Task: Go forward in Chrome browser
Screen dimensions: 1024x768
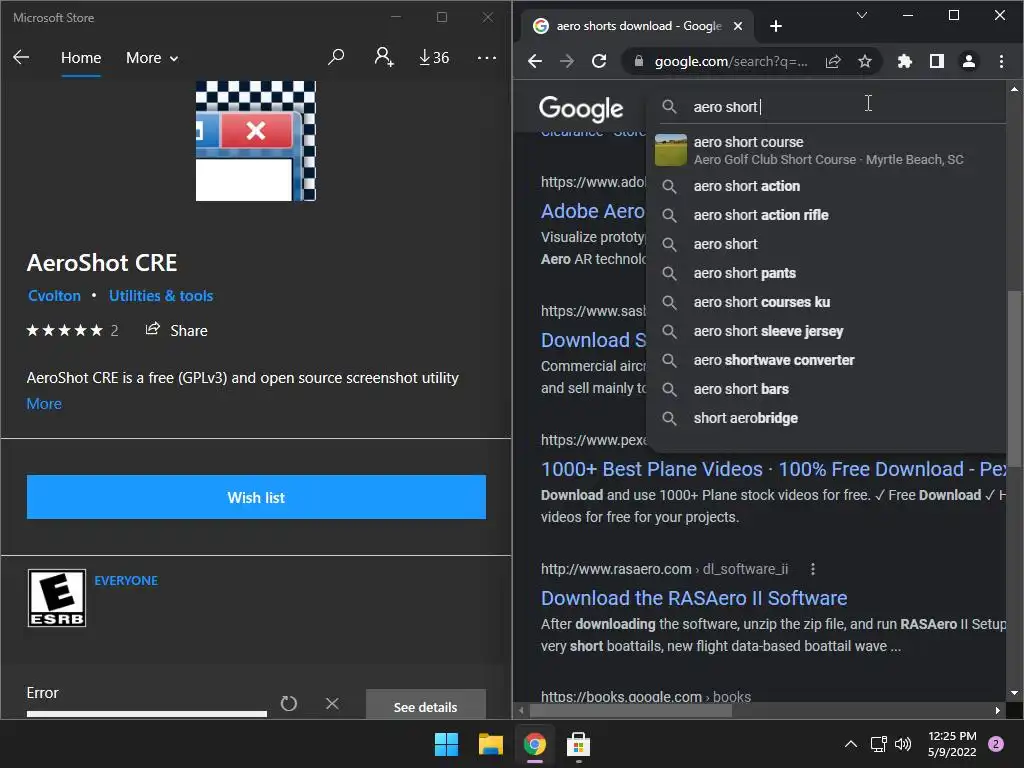Action: click(x=567, y=61)
